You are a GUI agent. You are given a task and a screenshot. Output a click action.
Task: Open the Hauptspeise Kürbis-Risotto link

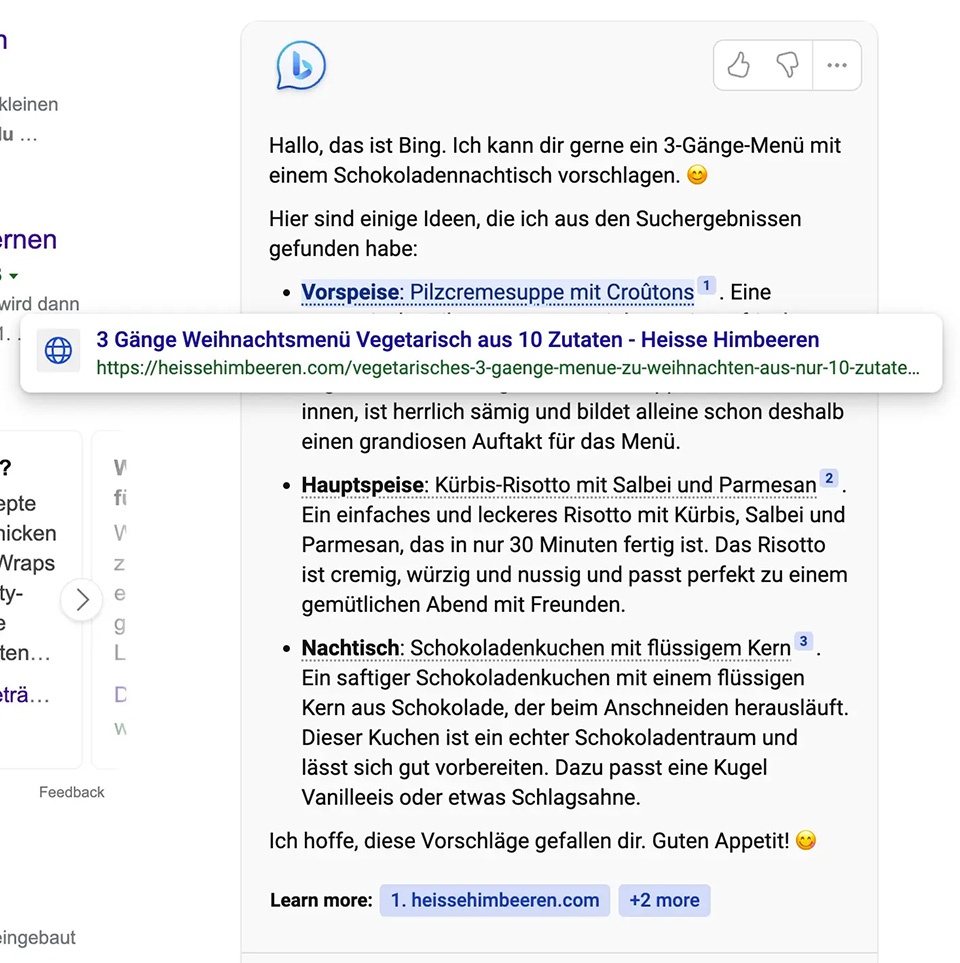tap(559, 485)
